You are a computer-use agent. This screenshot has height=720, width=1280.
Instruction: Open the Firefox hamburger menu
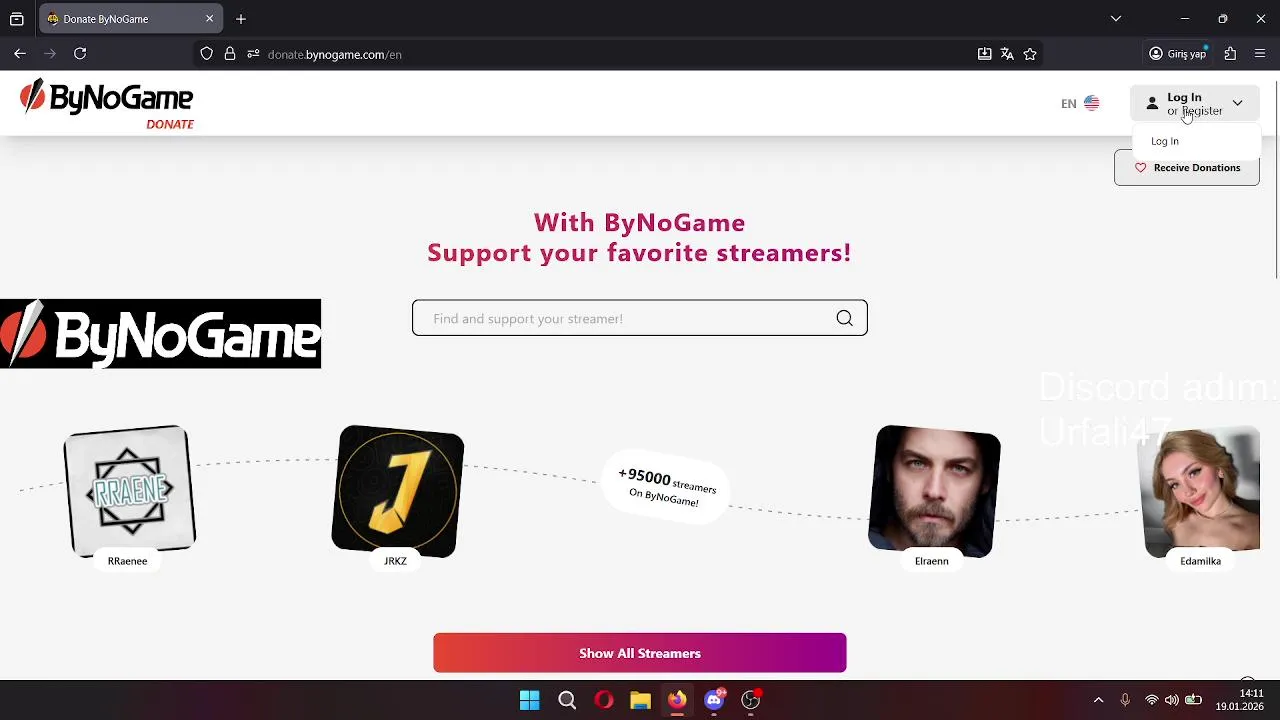click(1260, 54)
